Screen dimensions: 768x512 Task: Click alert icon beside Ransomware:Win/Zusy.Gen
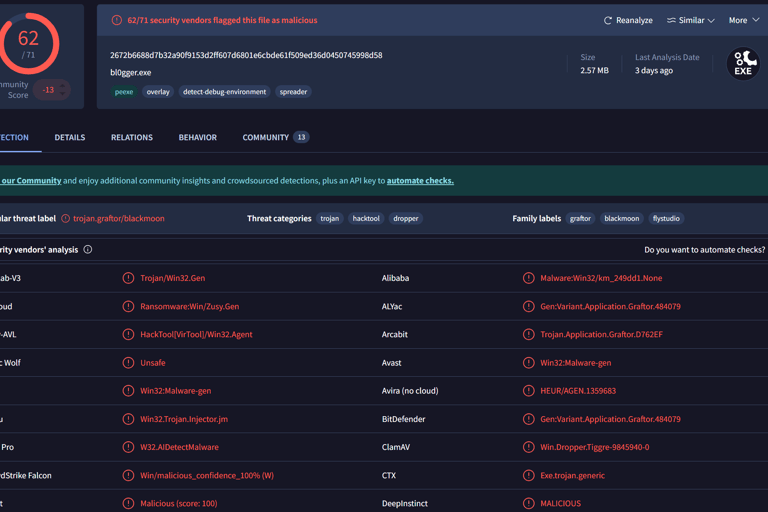[x=128, y=307]
